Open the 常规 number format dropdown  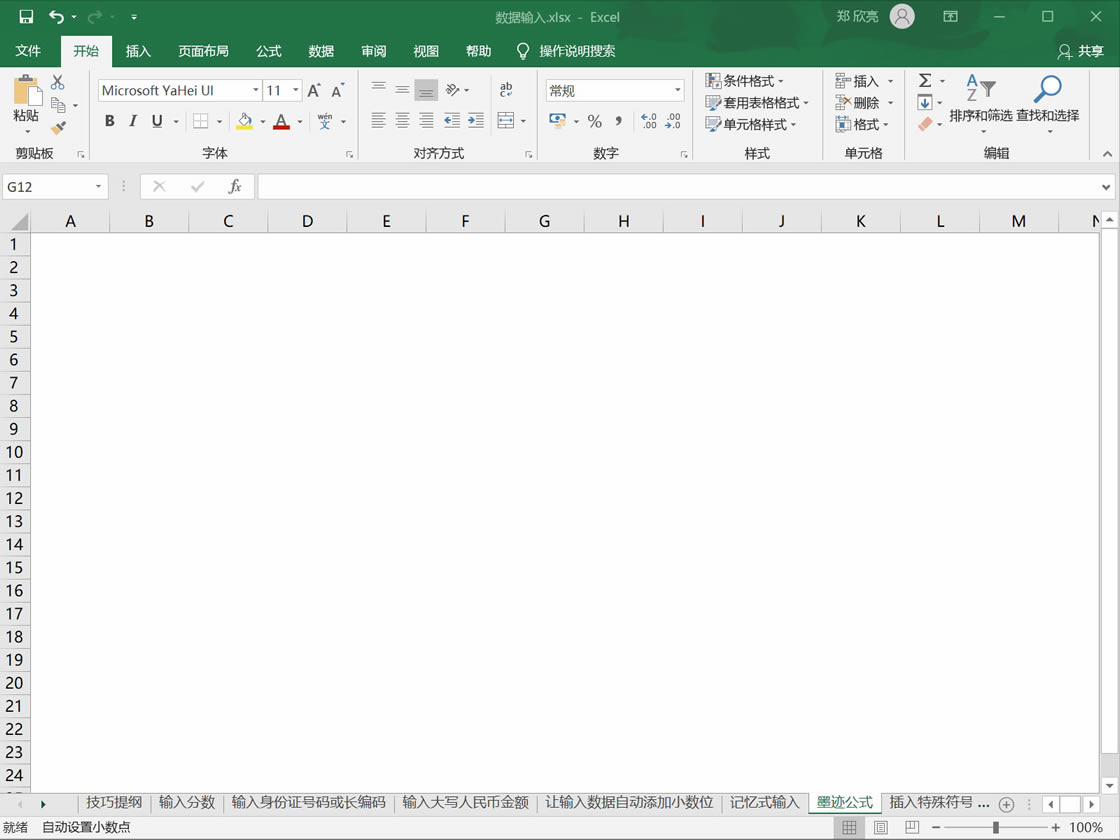(x=613, y=89)
